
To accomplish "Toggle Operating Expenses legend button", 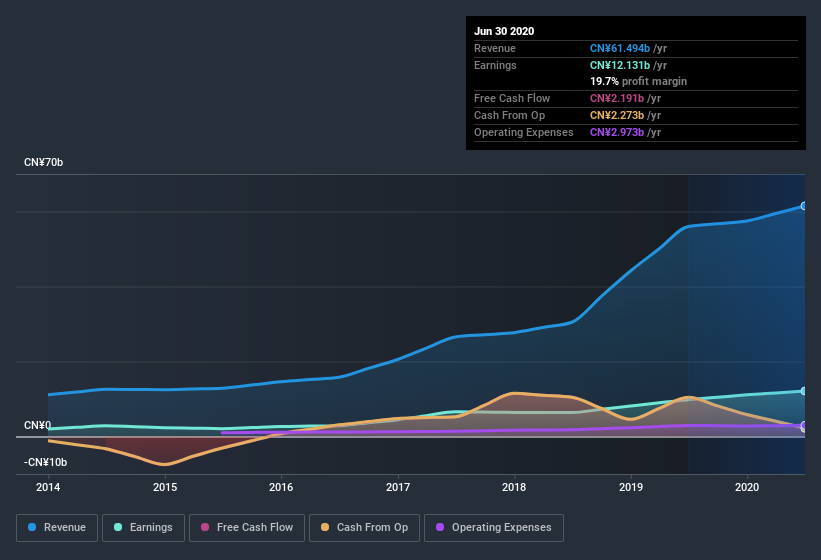I will (x=493, y=527).
